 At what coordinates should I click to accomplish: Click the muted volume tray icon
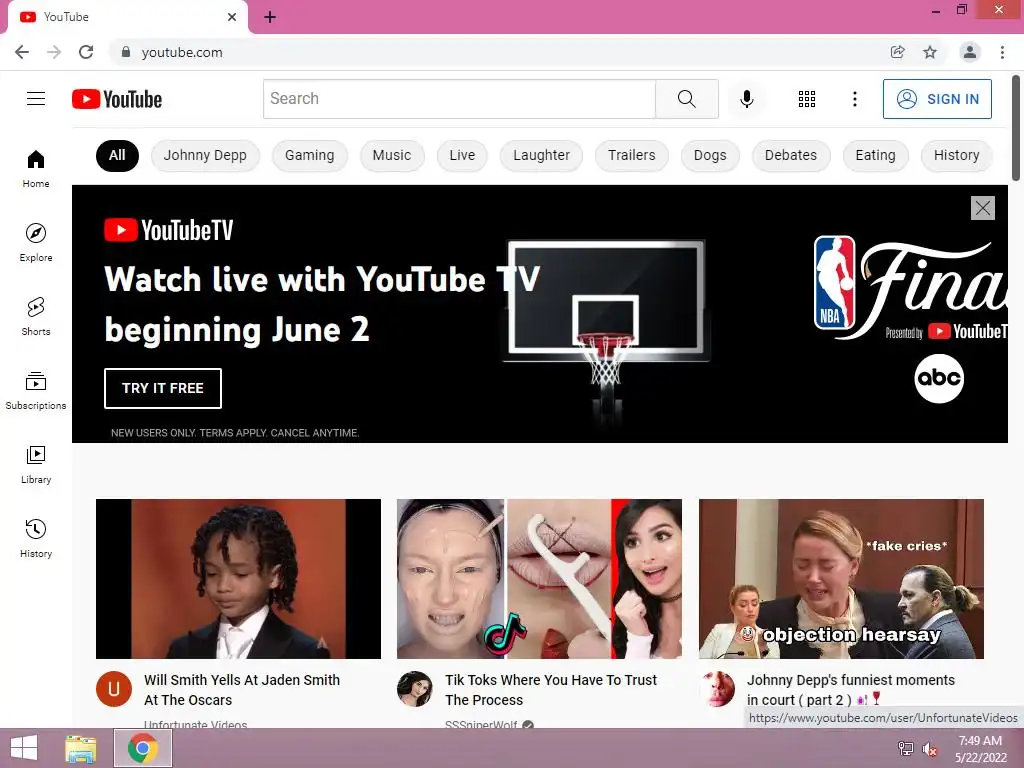click(930, 749)
